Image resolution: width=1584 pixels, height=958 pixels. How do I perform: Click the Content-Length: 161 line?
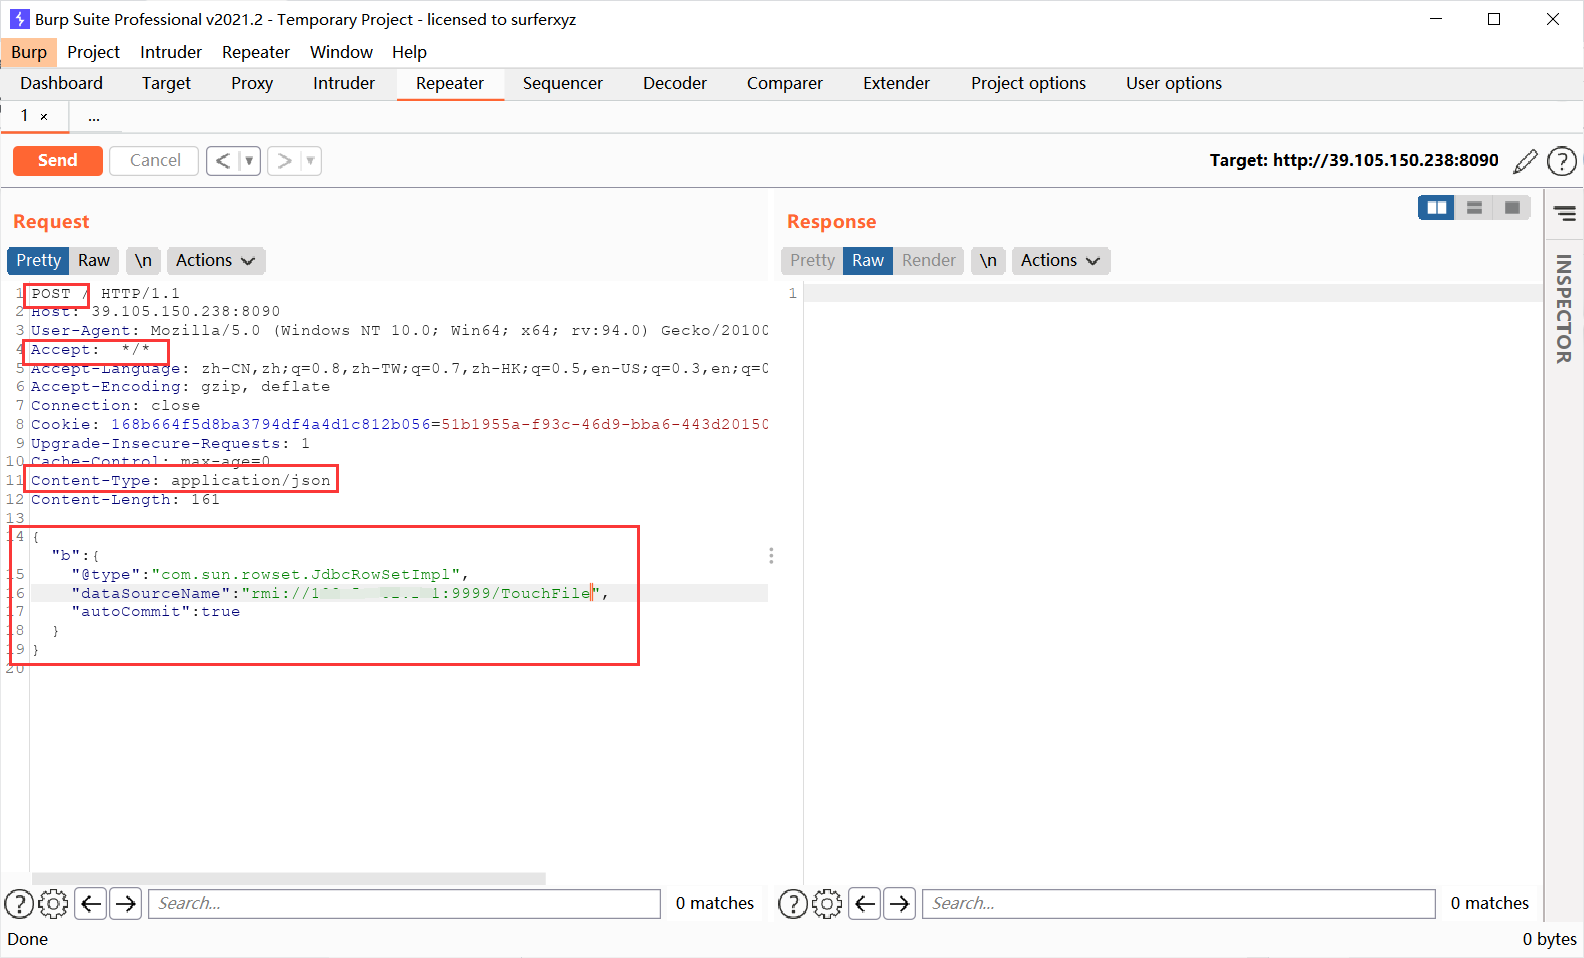pyautogui.click(x=125, y=500)
